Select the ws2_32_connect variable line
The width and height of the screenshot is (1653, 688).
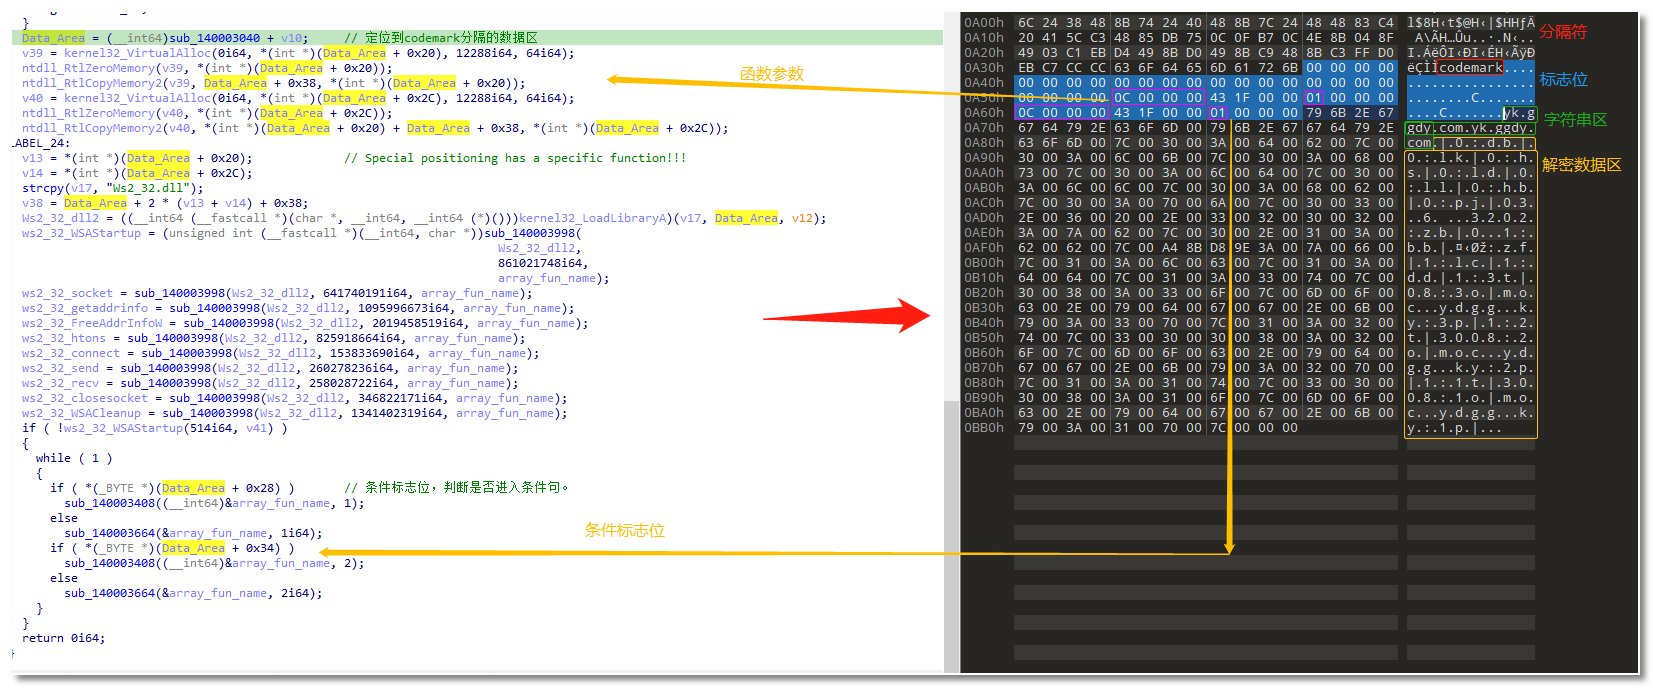pyautogui.click(x=70, y=353)
